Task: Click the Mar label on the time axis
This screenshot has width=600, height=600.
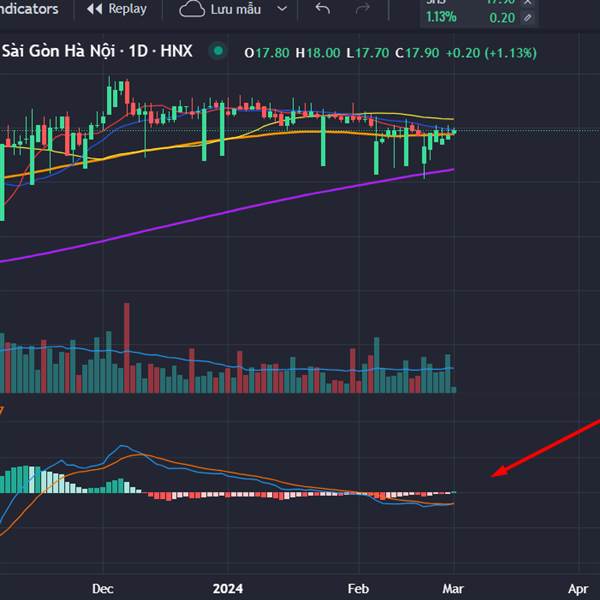Action: pos(453,589)
